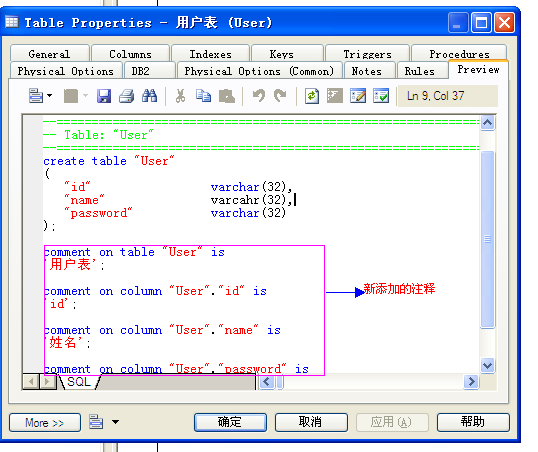538x452 pixels.
Task: Click the misspelled 'varcahr(32),' text
Action: [251, 200]
